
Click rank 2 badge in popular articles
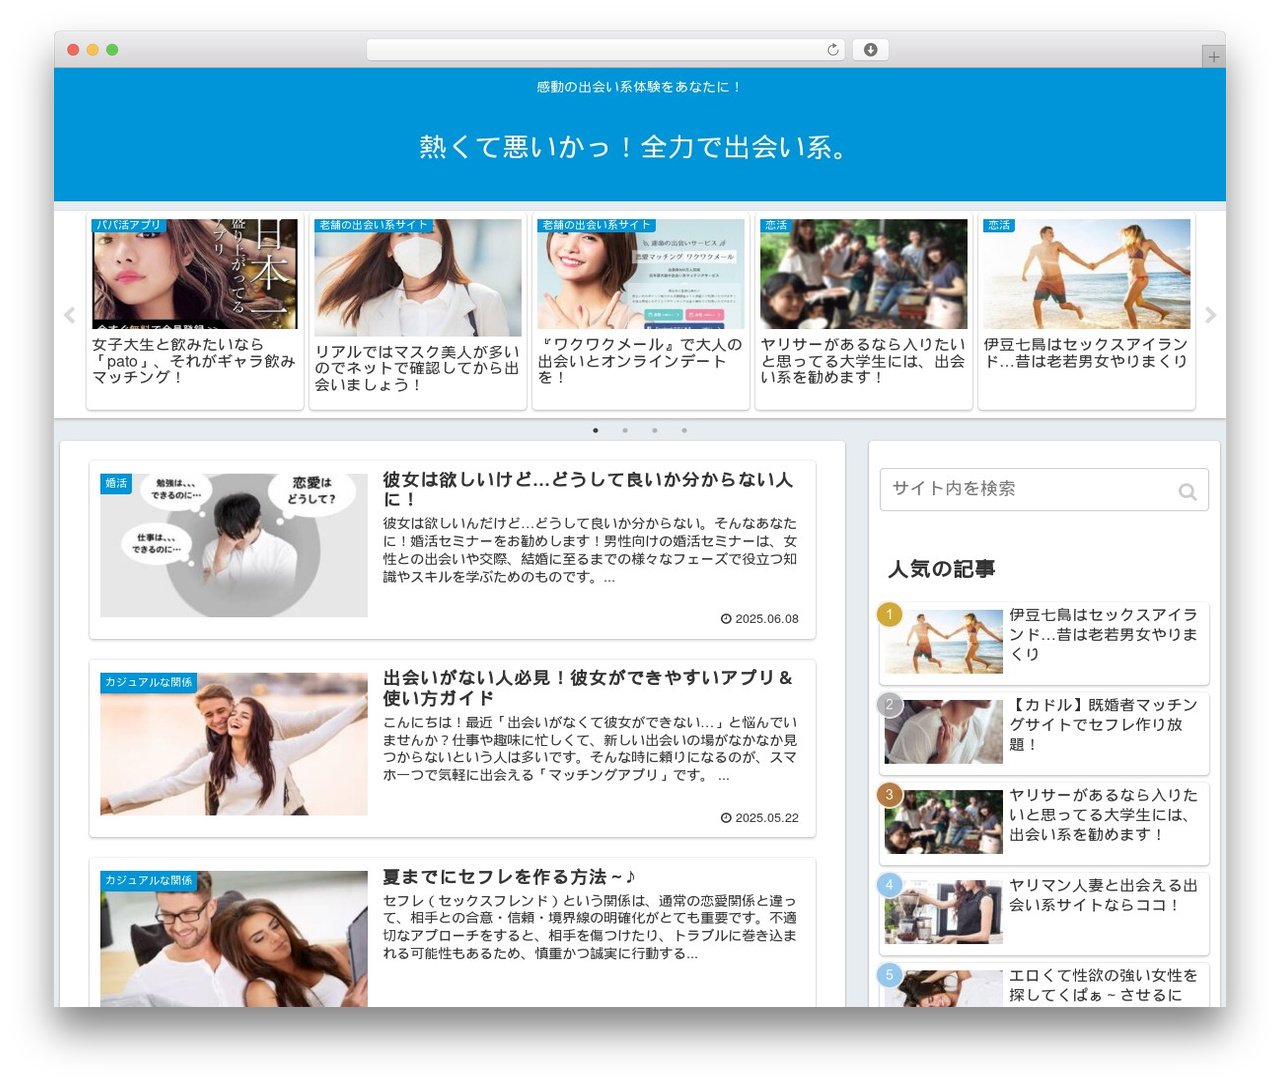click(889, 704)
